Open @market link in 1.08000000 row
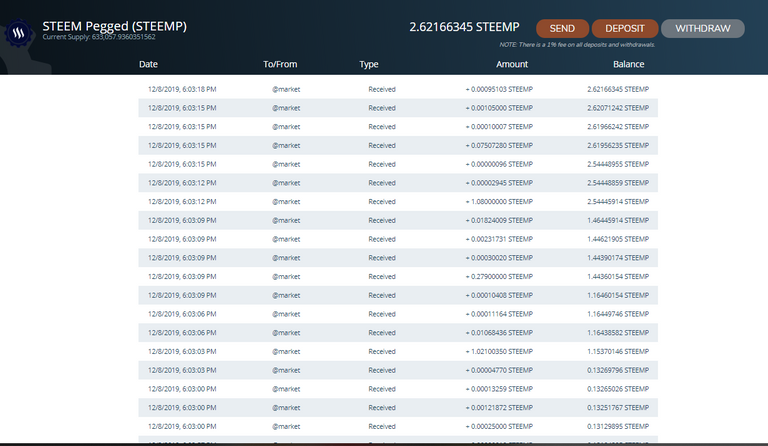 pyautogui.click(x=286, y=202)
